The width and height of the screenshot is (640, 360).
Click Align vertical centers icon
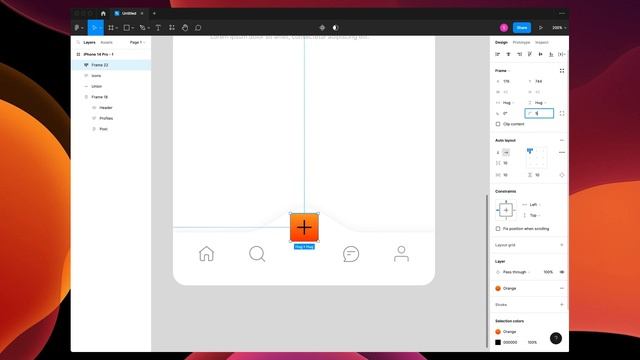540,54
